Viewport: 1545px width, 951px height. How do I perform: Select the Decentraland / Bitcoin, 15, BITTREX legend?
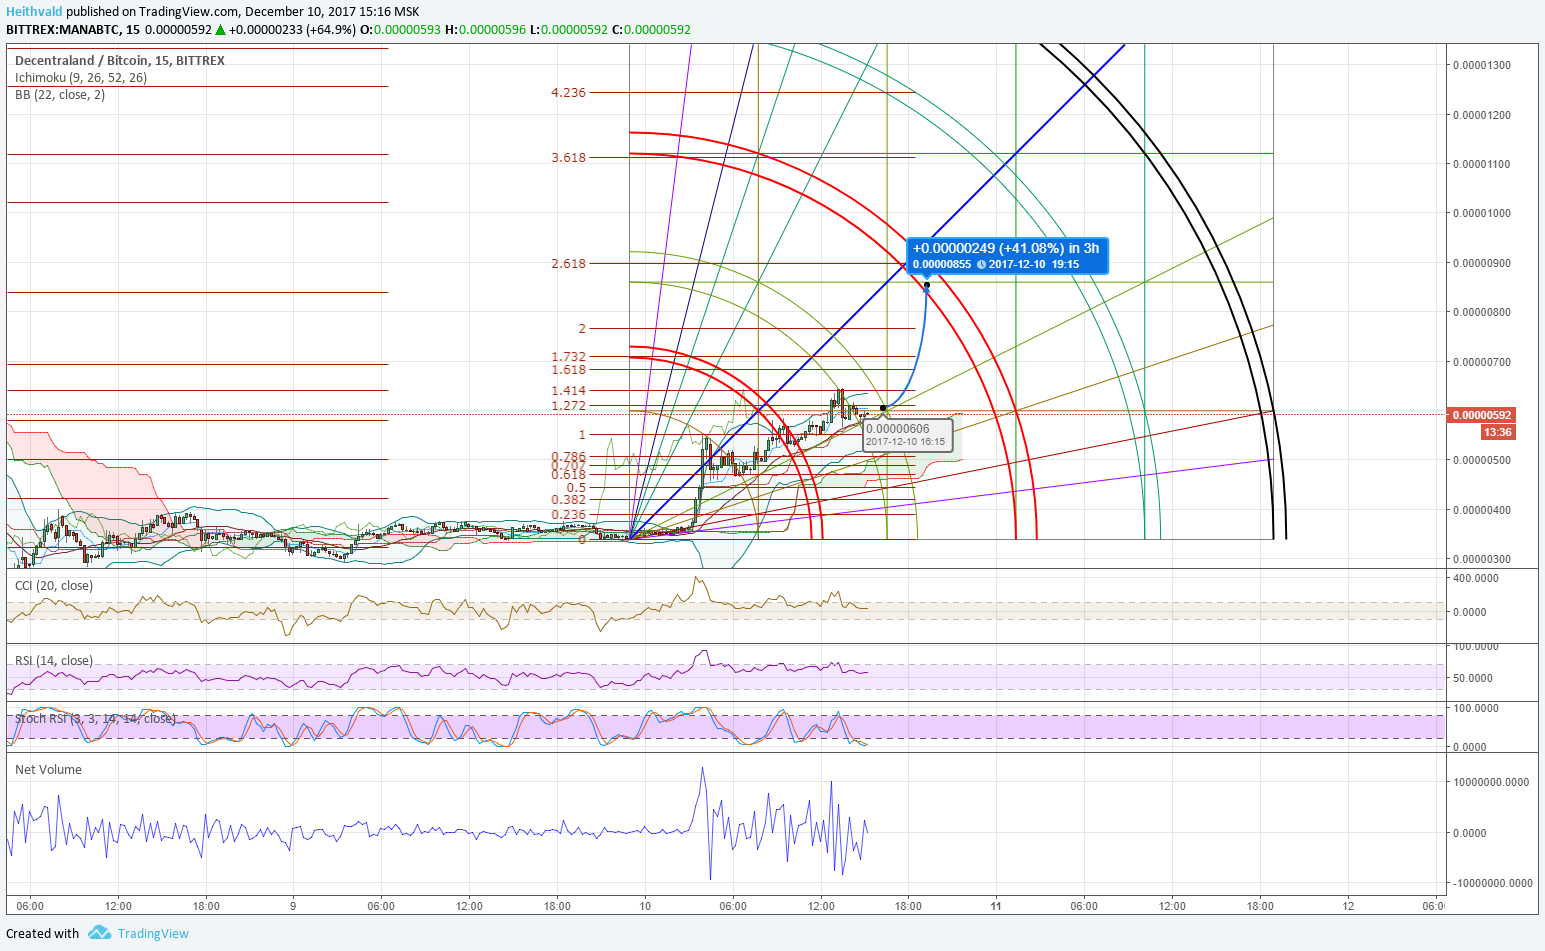120,60
